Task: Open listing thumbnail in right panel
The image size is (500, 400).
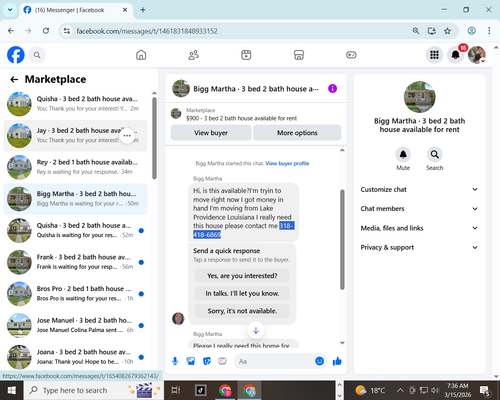Action: (419, 97)
